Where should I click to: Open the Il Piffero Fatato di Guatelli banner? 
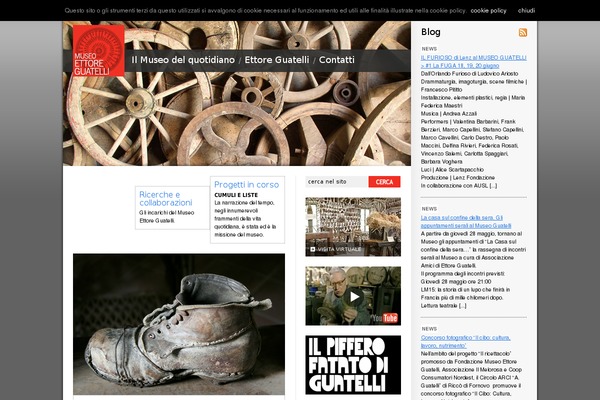pyautogui.click(x=353, y=365)
